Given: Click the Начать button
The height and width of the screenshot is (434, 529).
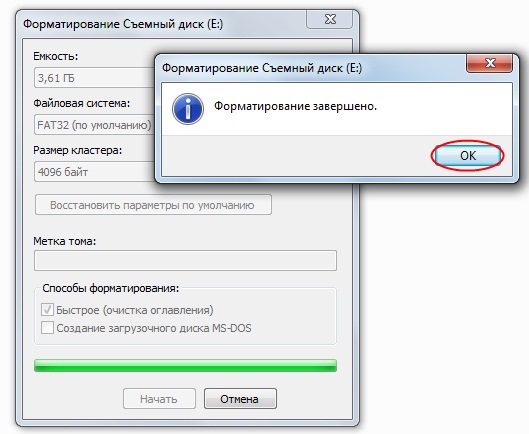Looking at the screenshot, I should (x=159, y=399).
